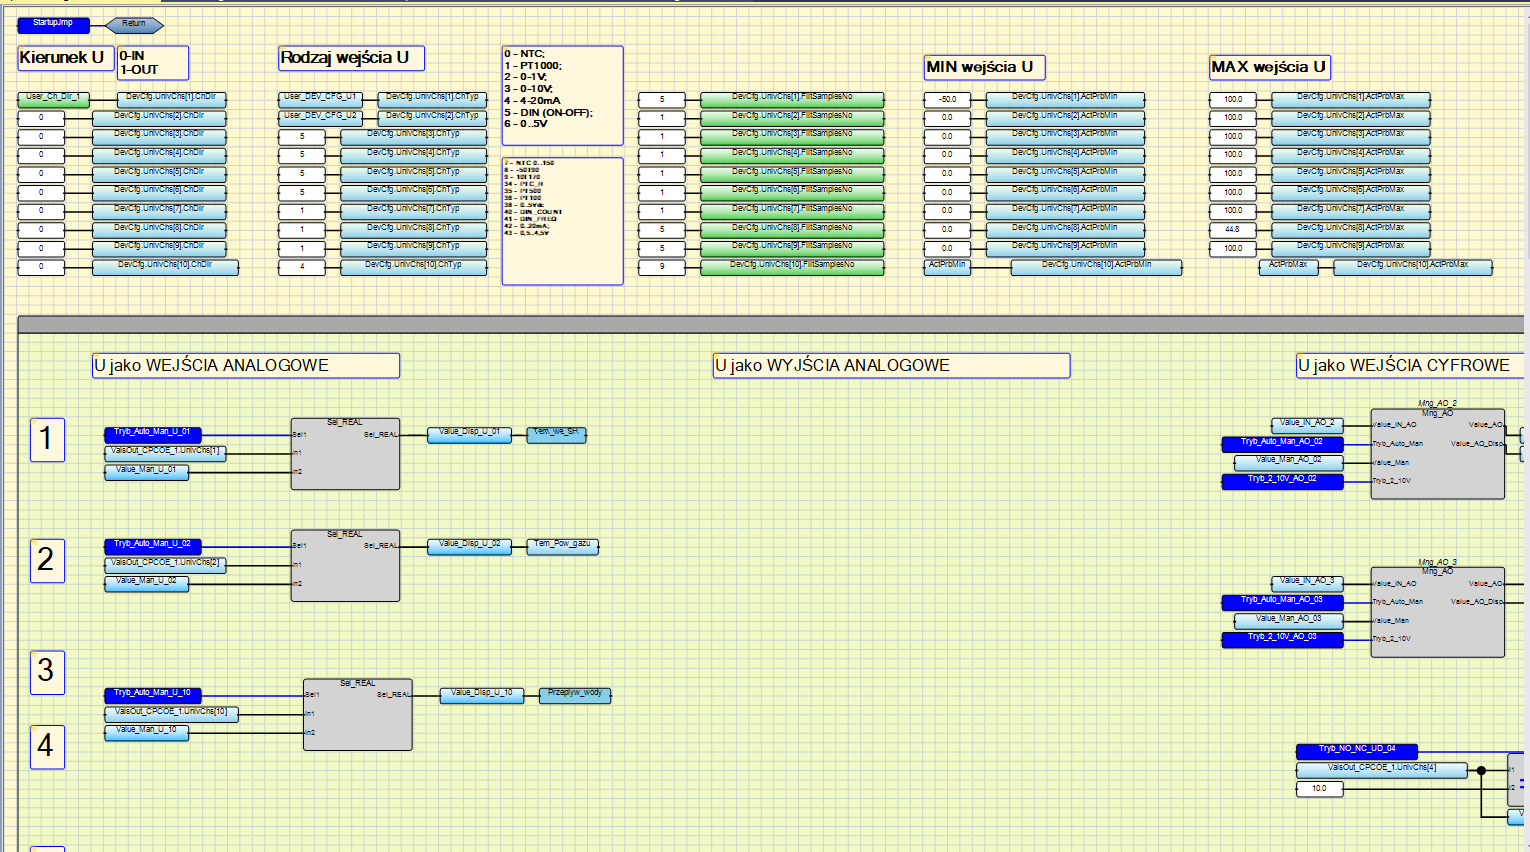Click constant 9 wired to DevCfg.UnivChs[10].FiltSamplesNo

661,267
